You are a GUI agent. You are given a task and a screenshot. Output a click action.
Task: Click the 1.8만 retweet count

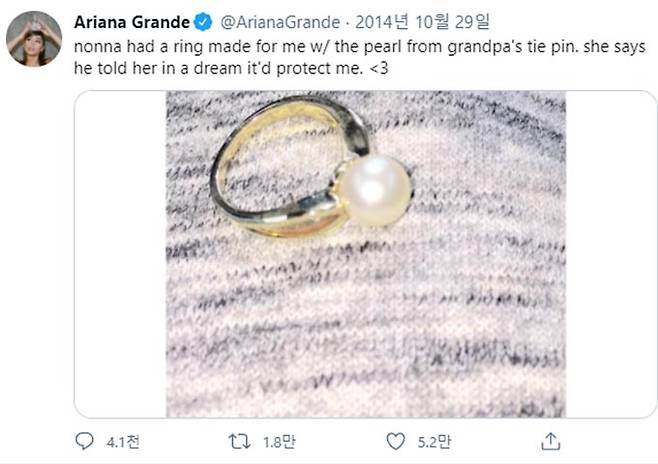[274, 441]
